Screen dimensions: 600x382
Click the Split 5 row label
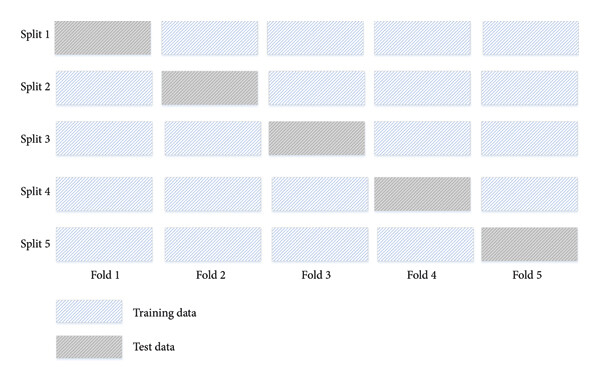(35, 244)
